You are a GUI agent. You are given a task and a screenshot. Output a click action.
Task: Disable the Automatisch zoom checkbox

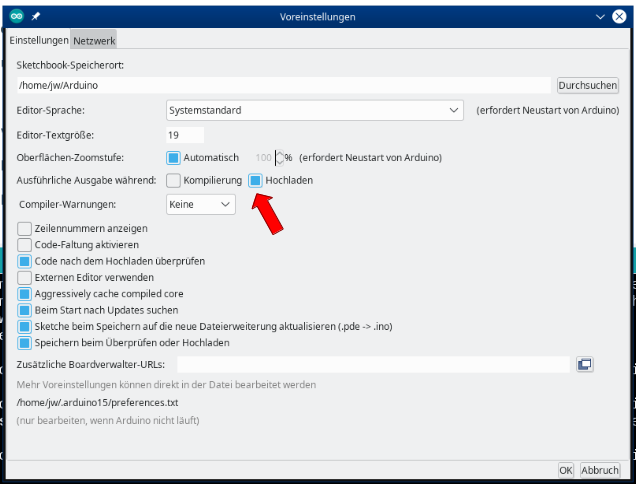tap(174, 157)
